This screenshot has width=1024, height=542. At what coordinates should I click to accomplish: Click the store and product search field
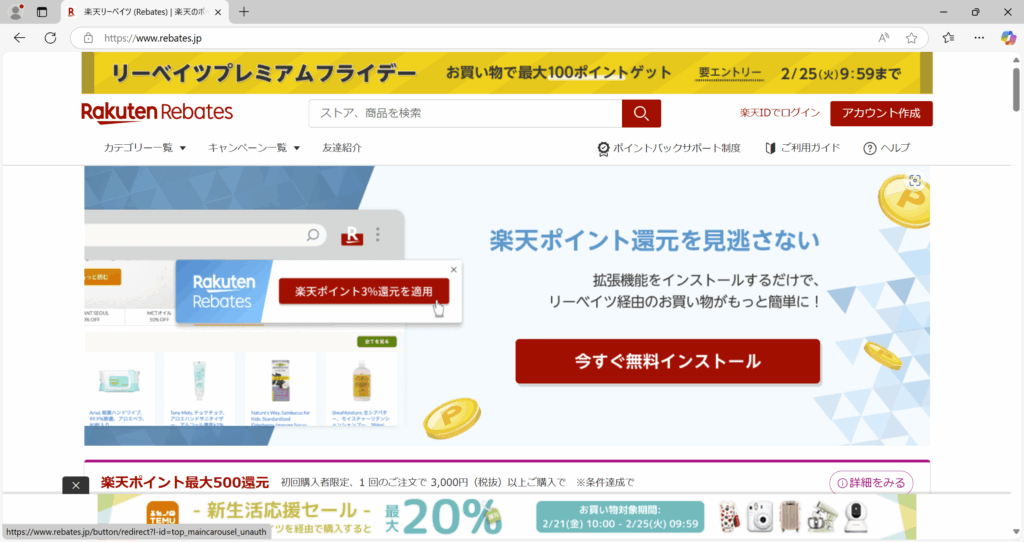point(465,113)
